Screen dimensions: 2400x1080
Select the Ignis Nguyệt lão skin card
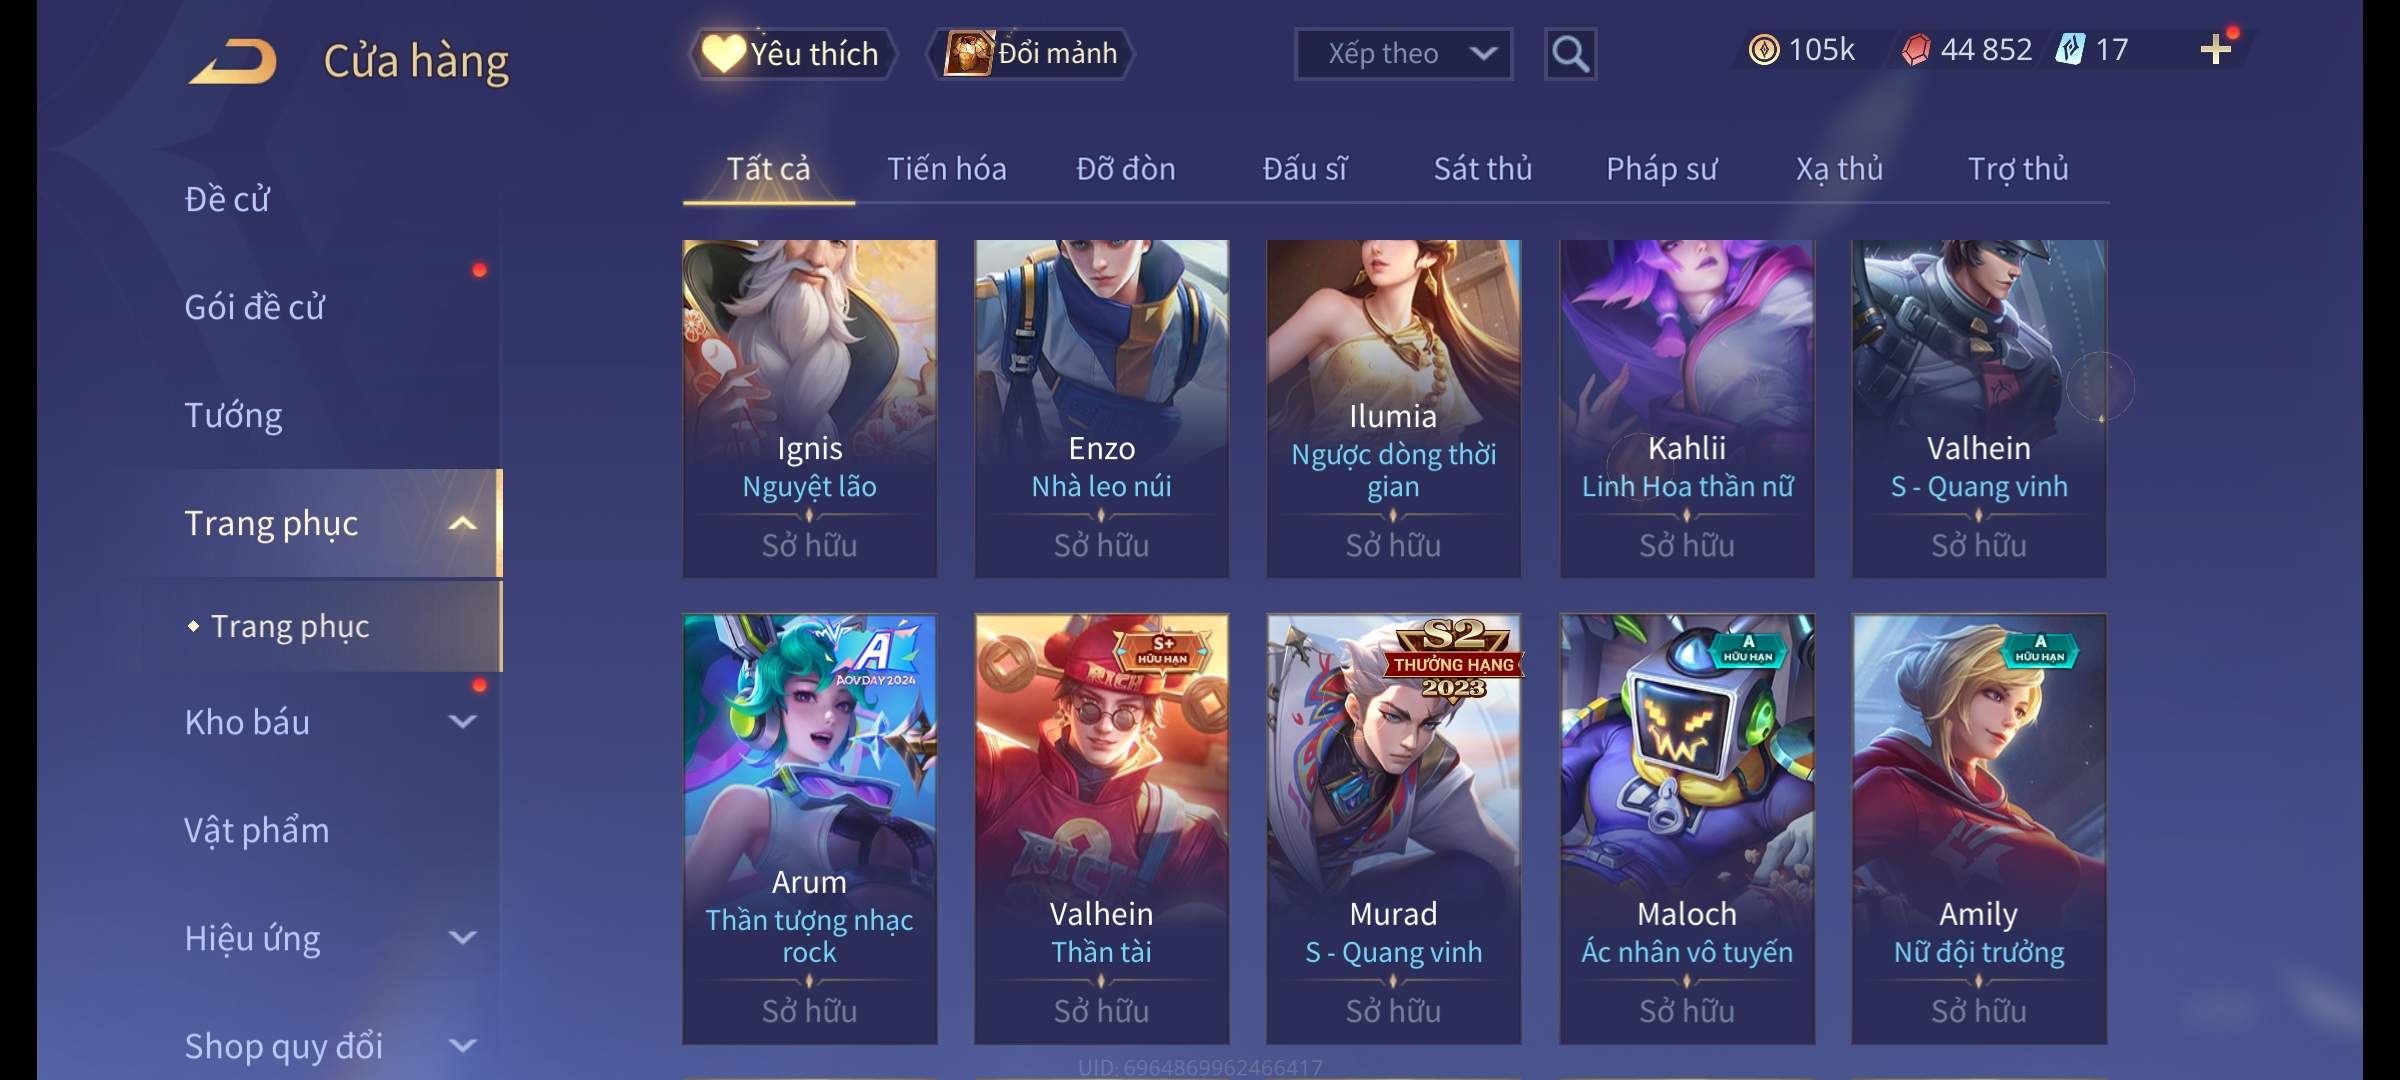pyautogui.click(x=809, y=408)
